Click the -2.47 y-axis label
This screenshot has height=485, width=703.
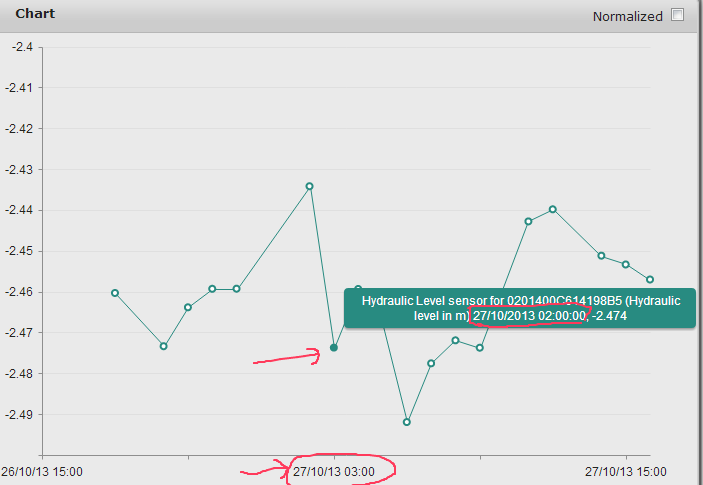tap(19, 333)
